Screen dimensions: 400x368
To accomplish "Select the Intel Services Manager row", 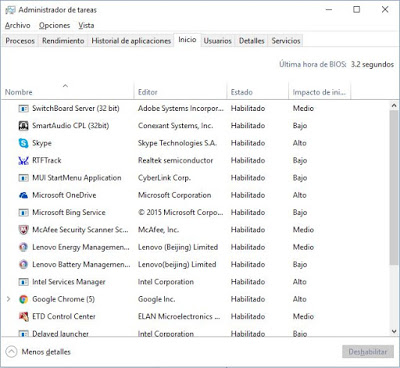I will click(x=195, y=282).
